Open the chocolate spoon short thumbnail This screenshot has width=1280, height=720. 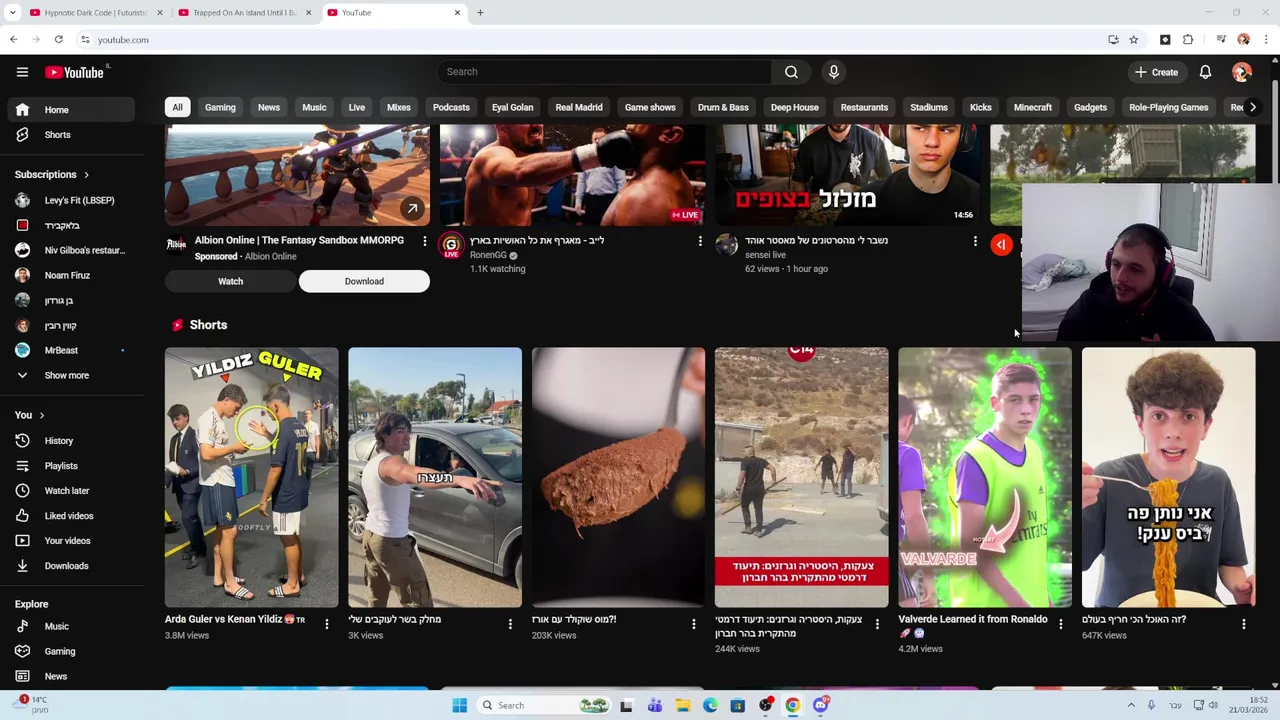click(618, 478)
